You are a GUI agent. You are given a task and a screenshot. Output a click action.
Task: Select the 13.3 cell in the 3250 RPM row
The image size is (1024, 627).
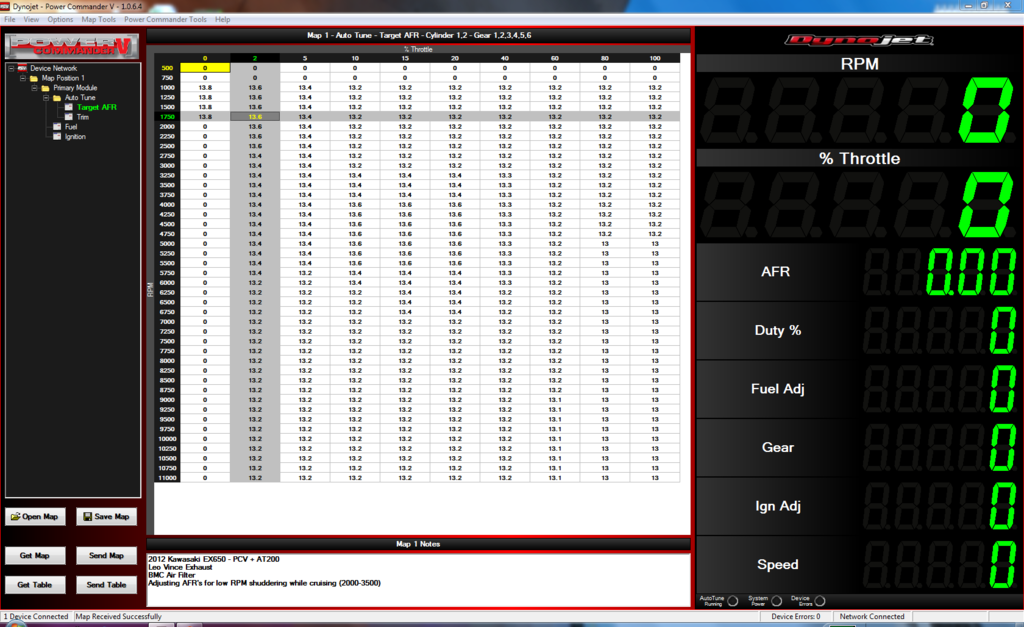pyautogui.click(x=505, y=176)
